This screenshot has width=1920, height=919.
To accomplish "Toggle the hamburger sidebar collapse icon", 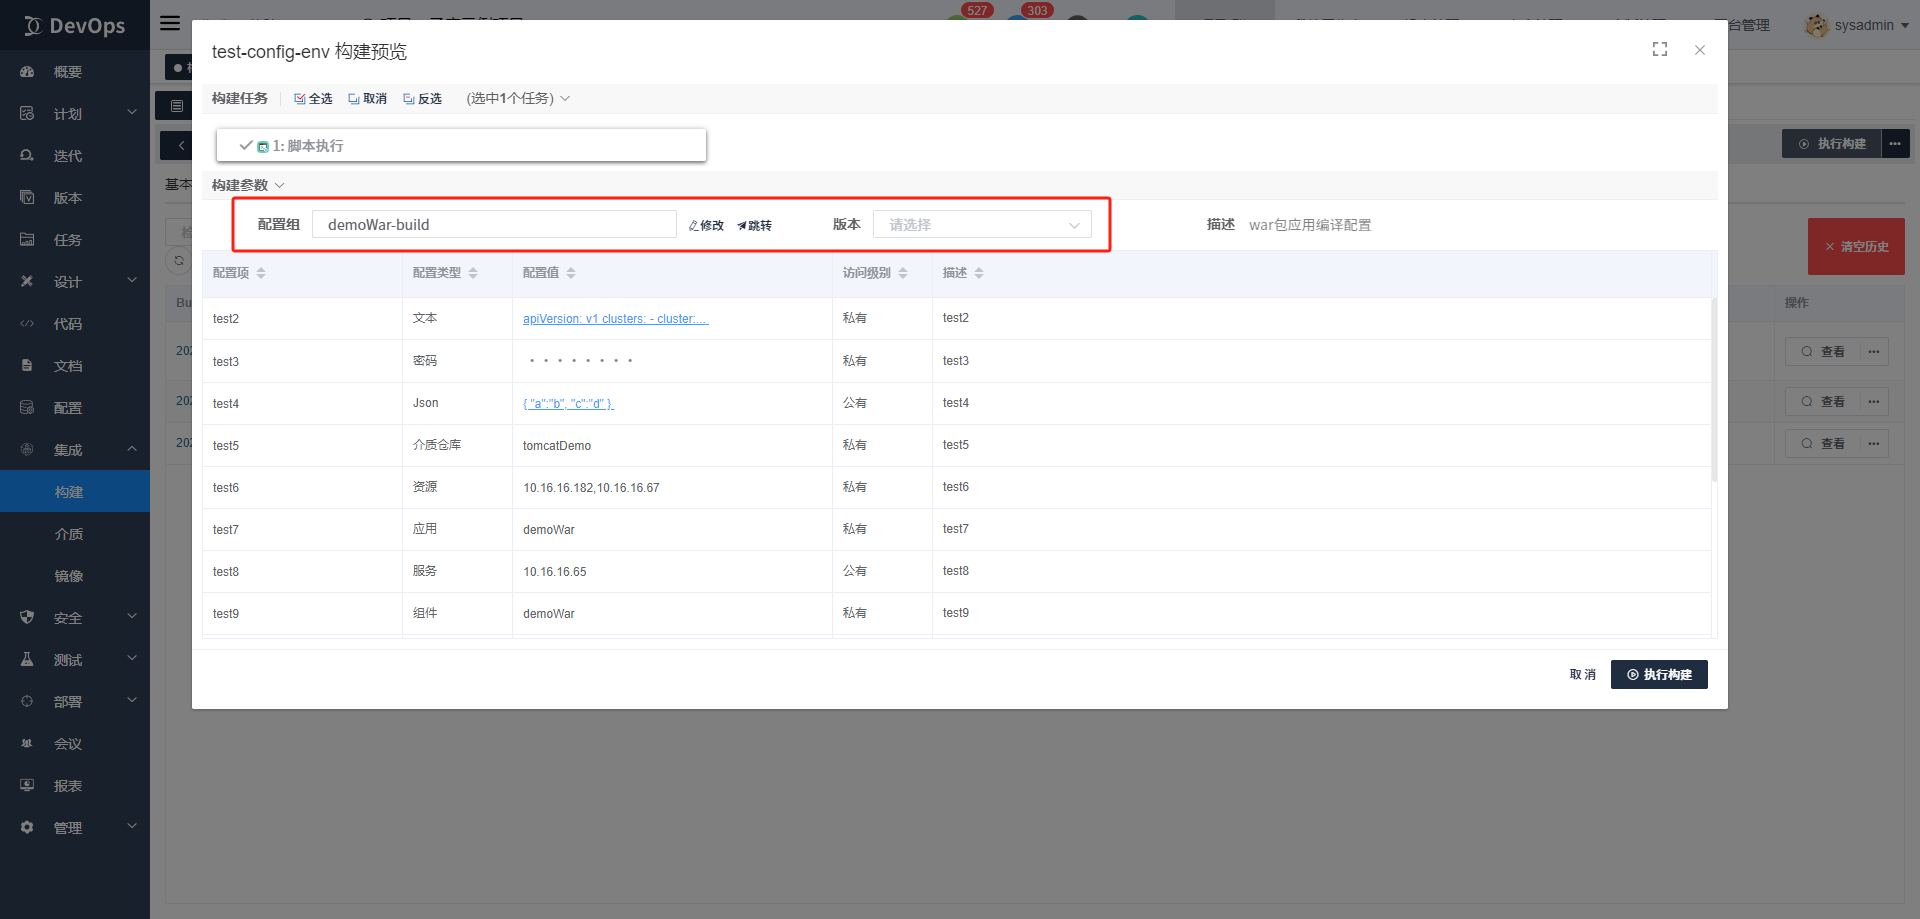I will point(170,23).
